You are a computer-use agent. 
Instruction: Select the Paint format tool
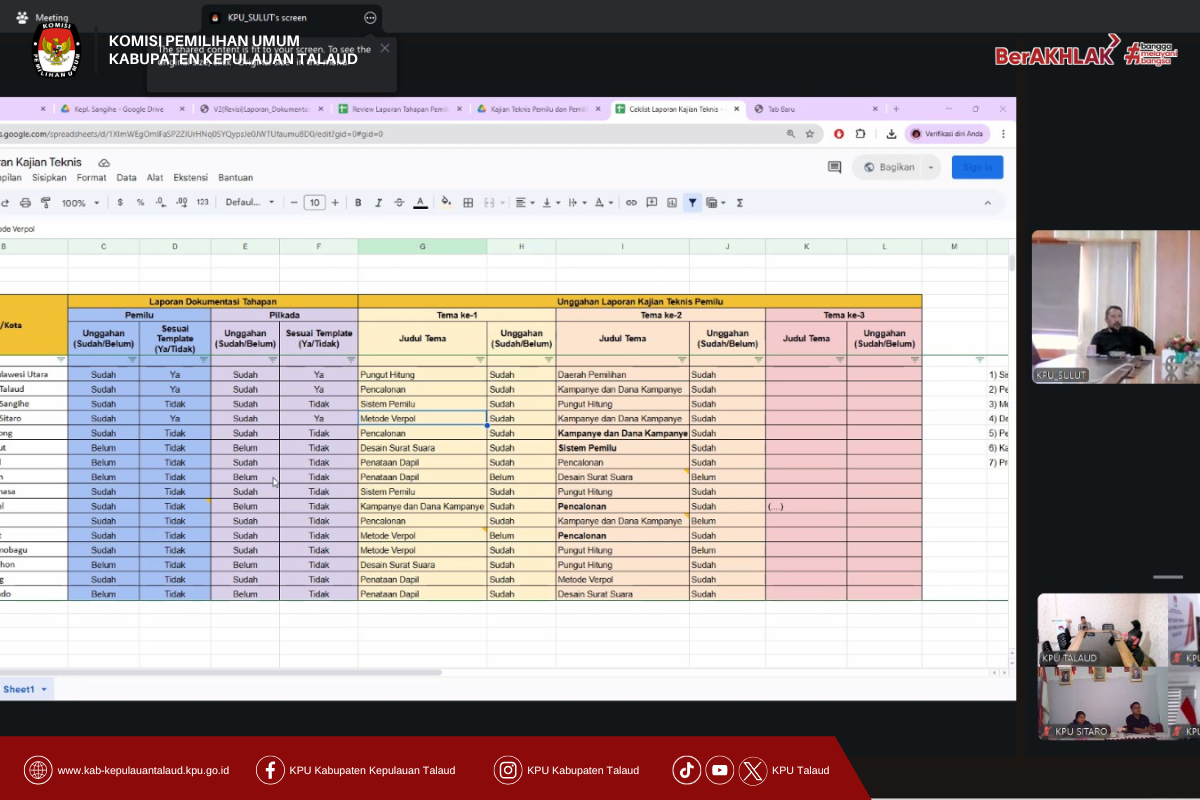click(46, 203)
